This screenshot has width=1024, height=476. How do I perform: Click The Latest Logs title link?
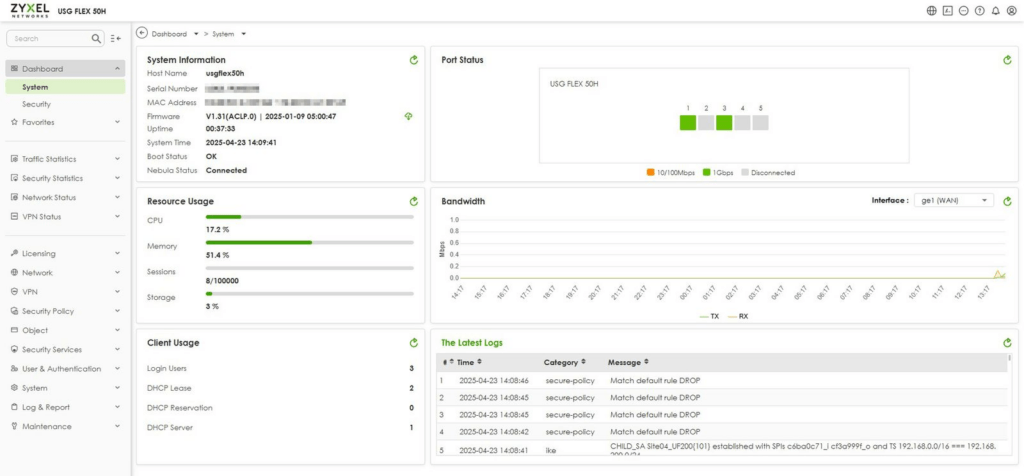point(472,343)
